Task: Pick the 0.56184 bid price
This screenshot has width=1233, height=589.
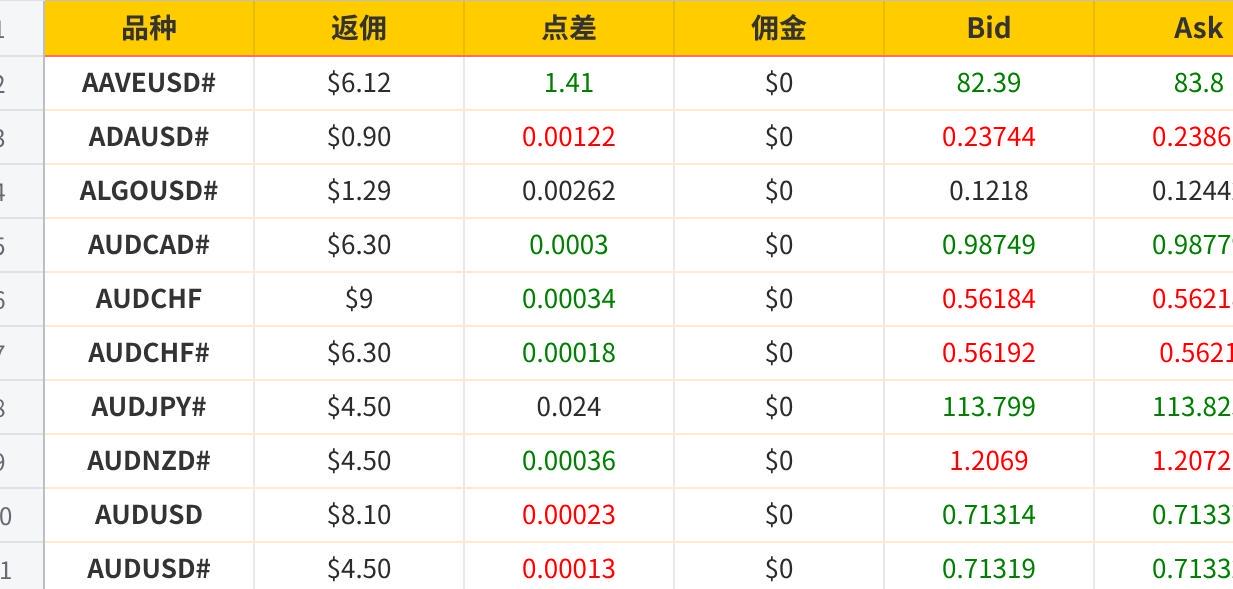Action: (x=989, y=299)
